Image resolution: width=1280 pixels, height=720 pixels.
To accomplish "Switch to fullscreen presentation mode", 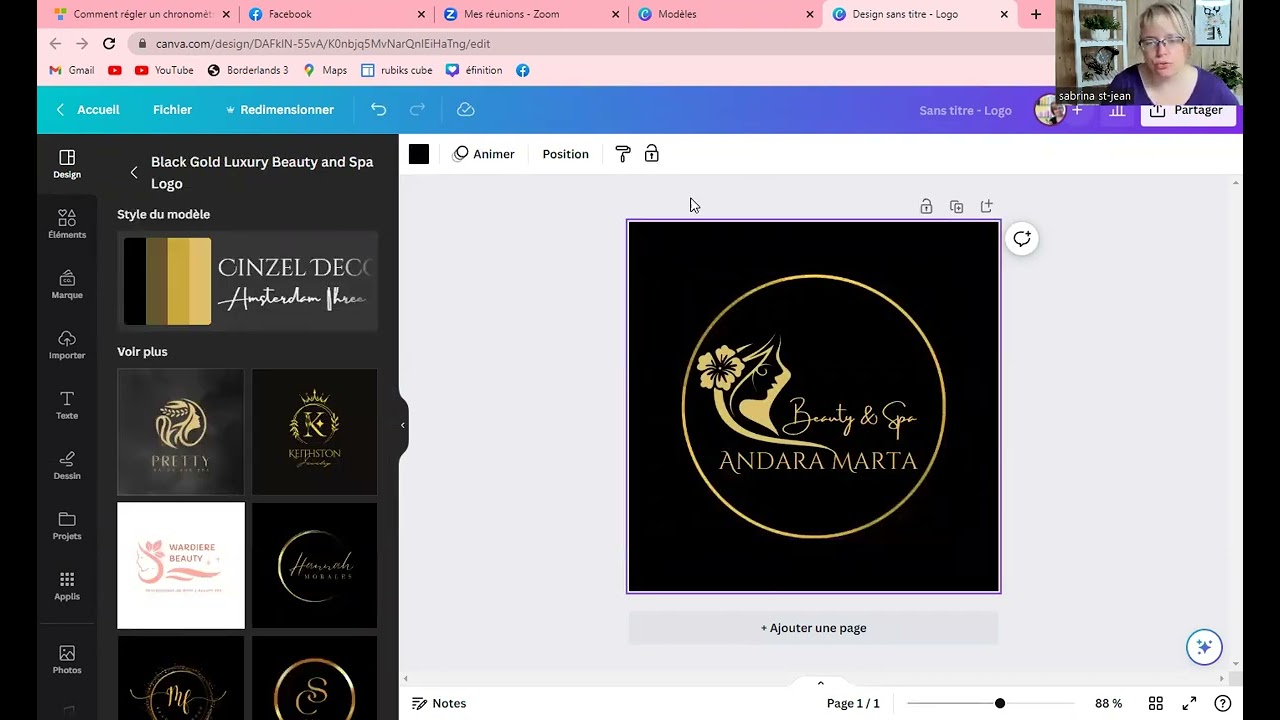I will point(1189,703).
